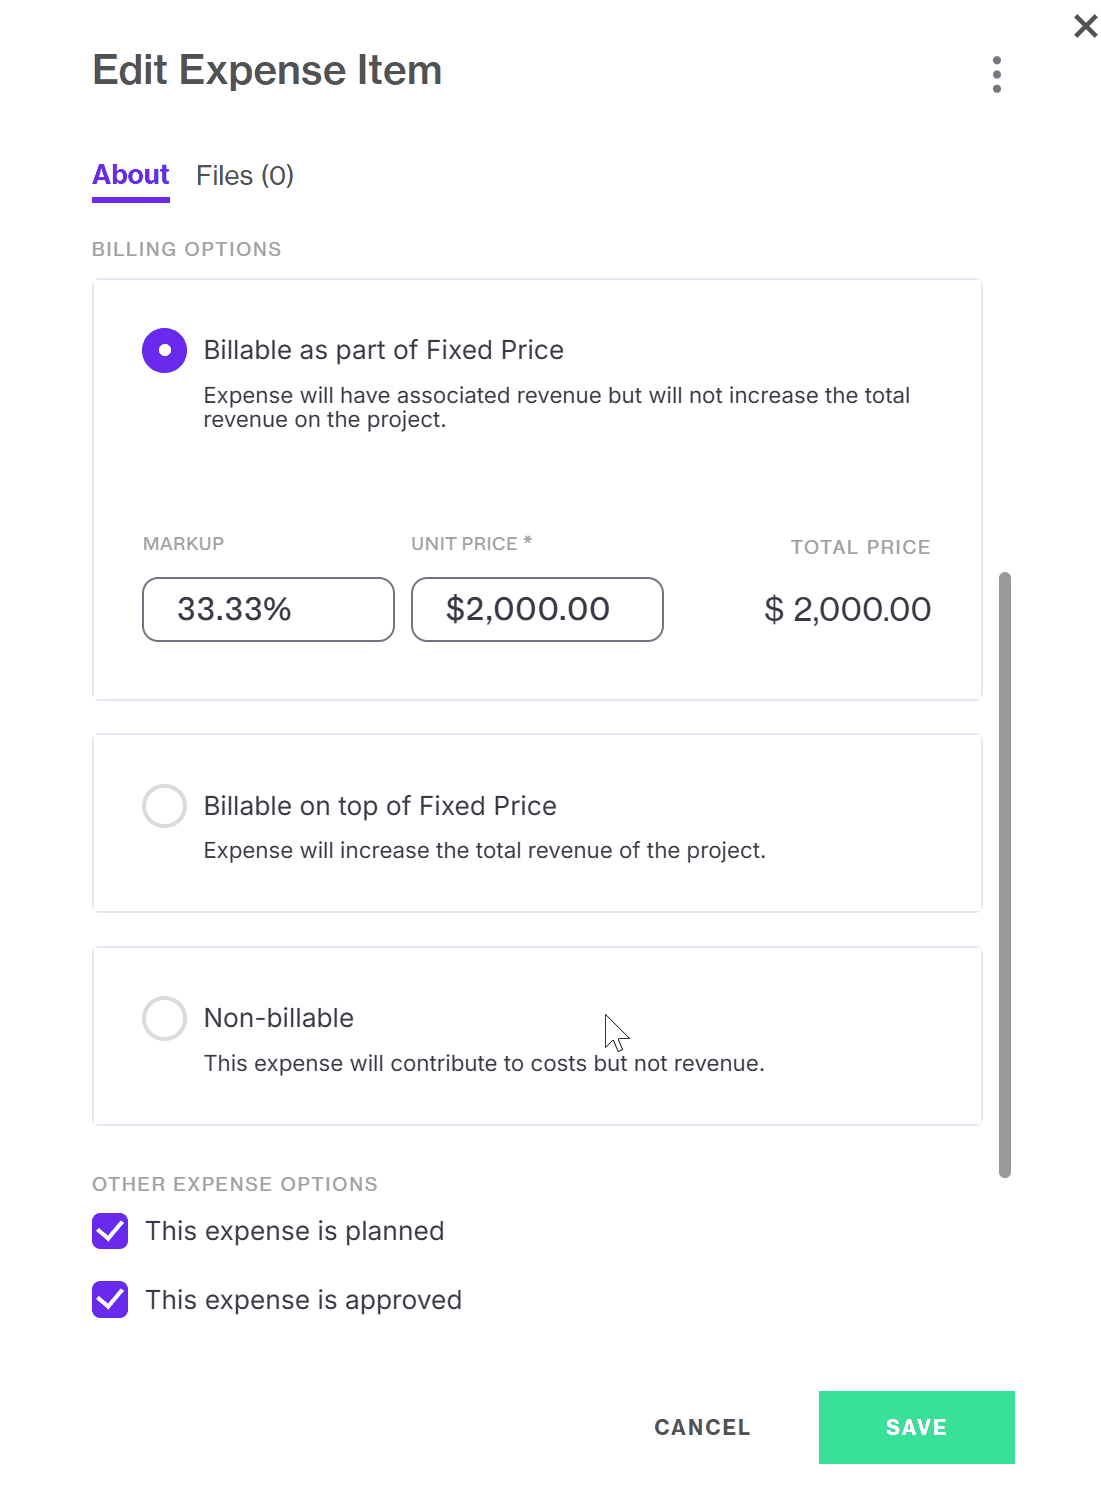Click the Billable on top of Fixed Price label

380,806
